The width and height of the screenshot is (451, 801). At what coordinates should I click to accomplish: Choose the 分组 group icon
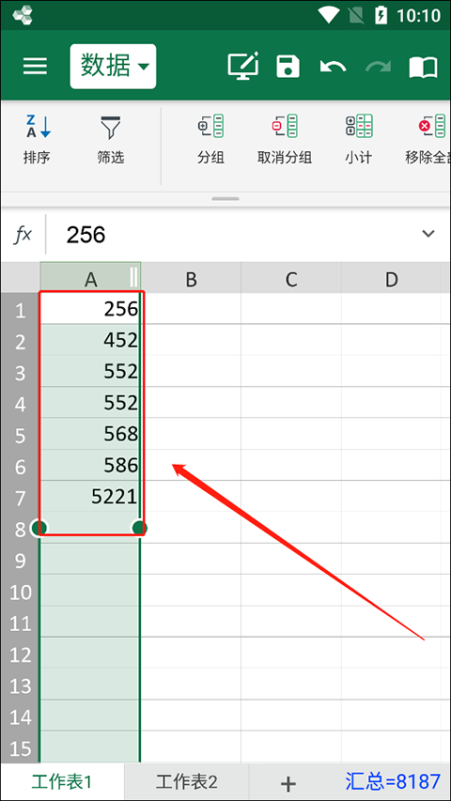point(211,139)
